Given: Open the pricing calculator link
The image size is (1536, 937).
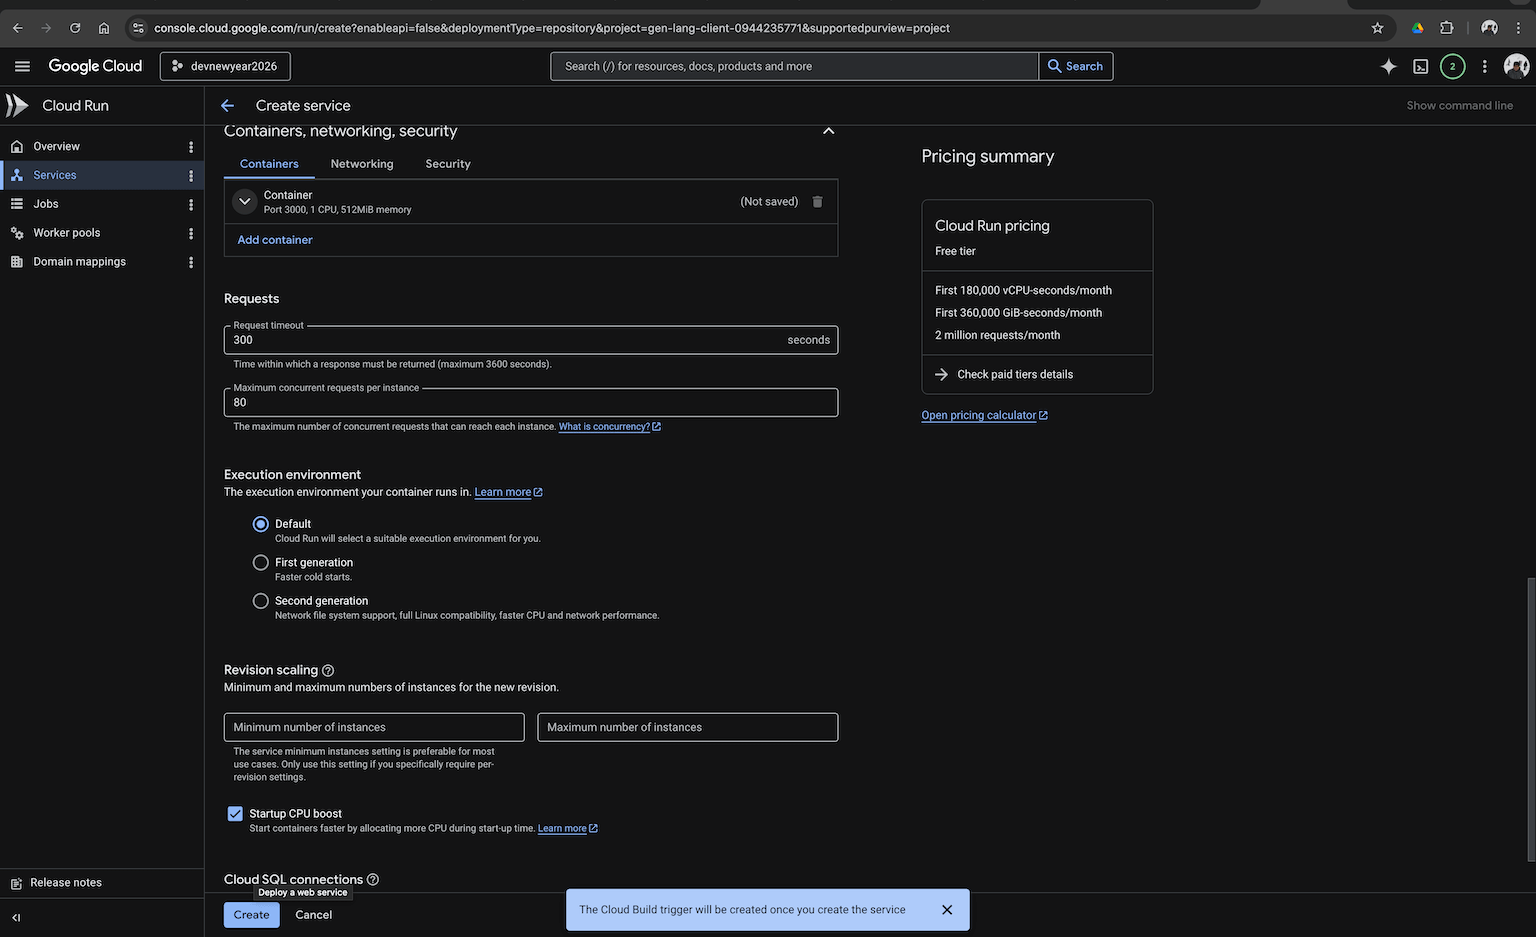Looking at the screenshot, I should tap(978, 414).
